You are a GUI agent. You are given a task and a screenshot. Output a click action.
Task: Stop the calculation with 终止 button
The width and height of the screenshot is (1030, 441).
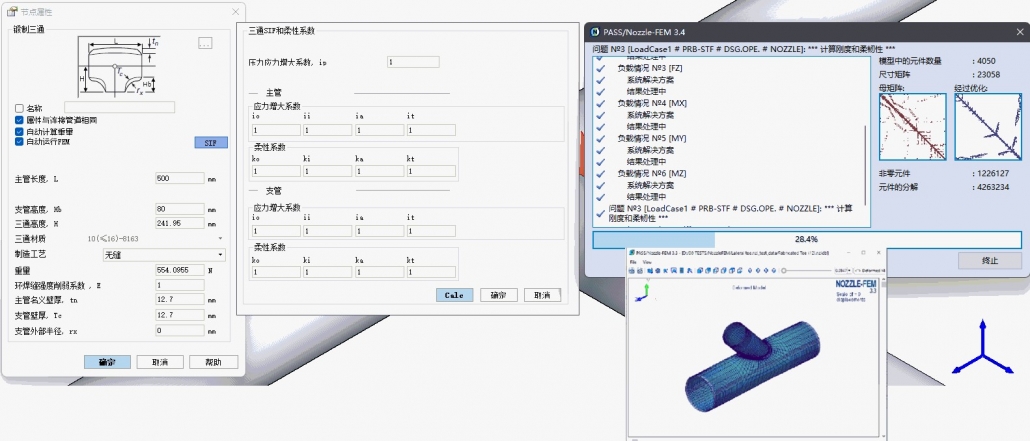point(989,261)
